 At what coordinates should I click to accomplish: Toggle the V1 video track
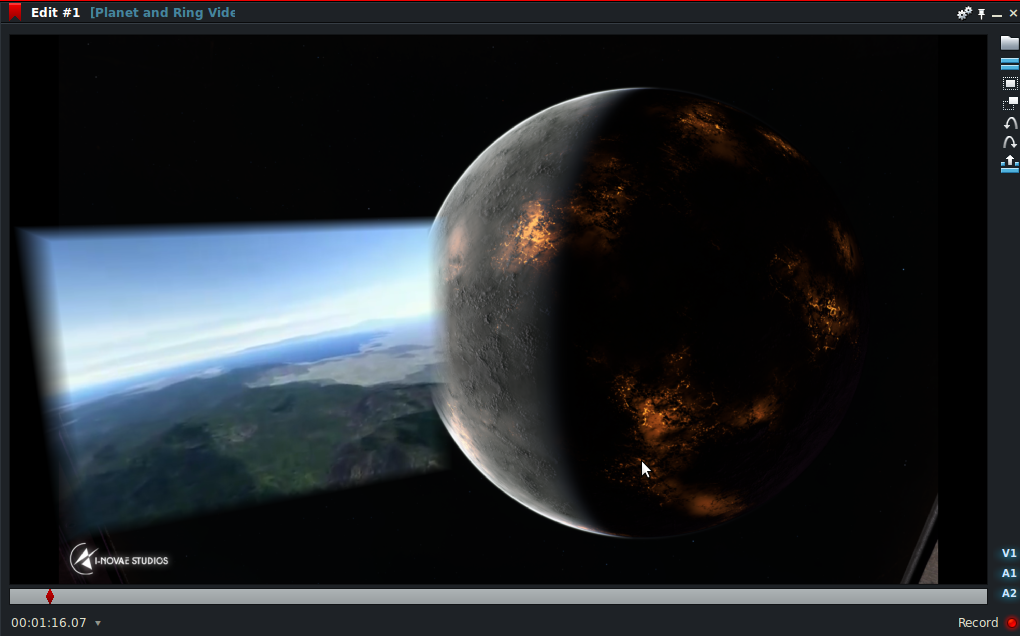coord(1009,553)
